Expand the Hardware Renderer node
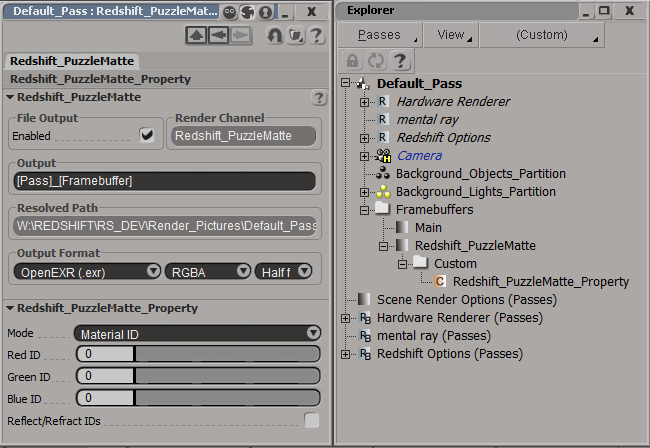 click(x=364, y=102)
